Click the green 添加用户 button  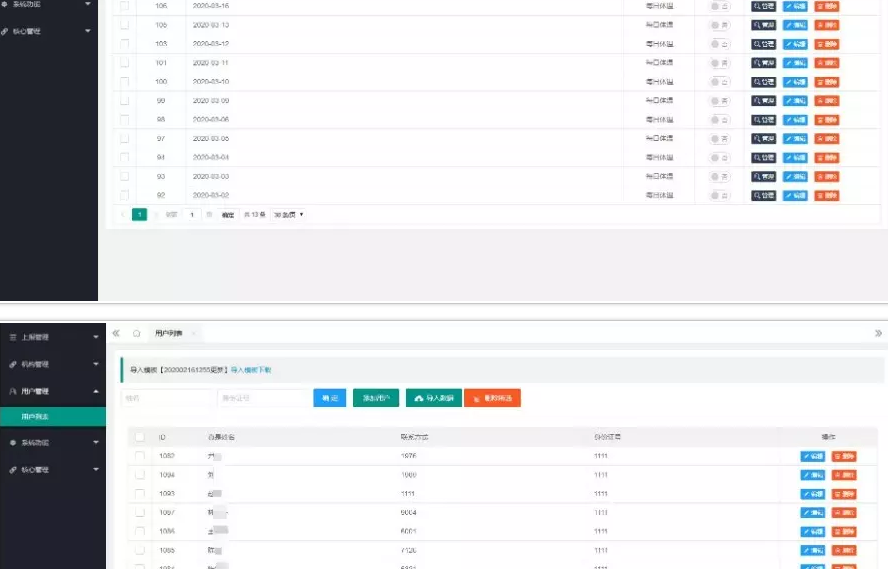tap(376, 398)
